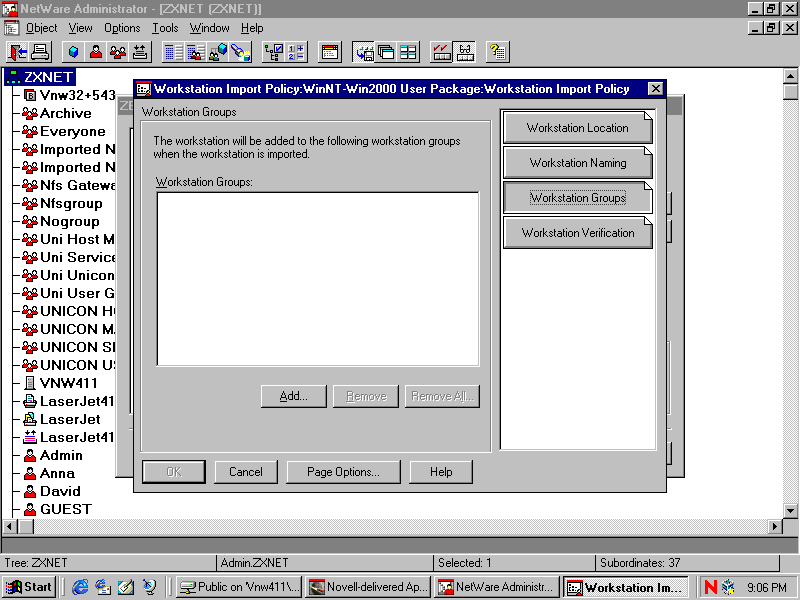
Task: Select the Vnw32+543 tree item
Action: tap(78, 95)
